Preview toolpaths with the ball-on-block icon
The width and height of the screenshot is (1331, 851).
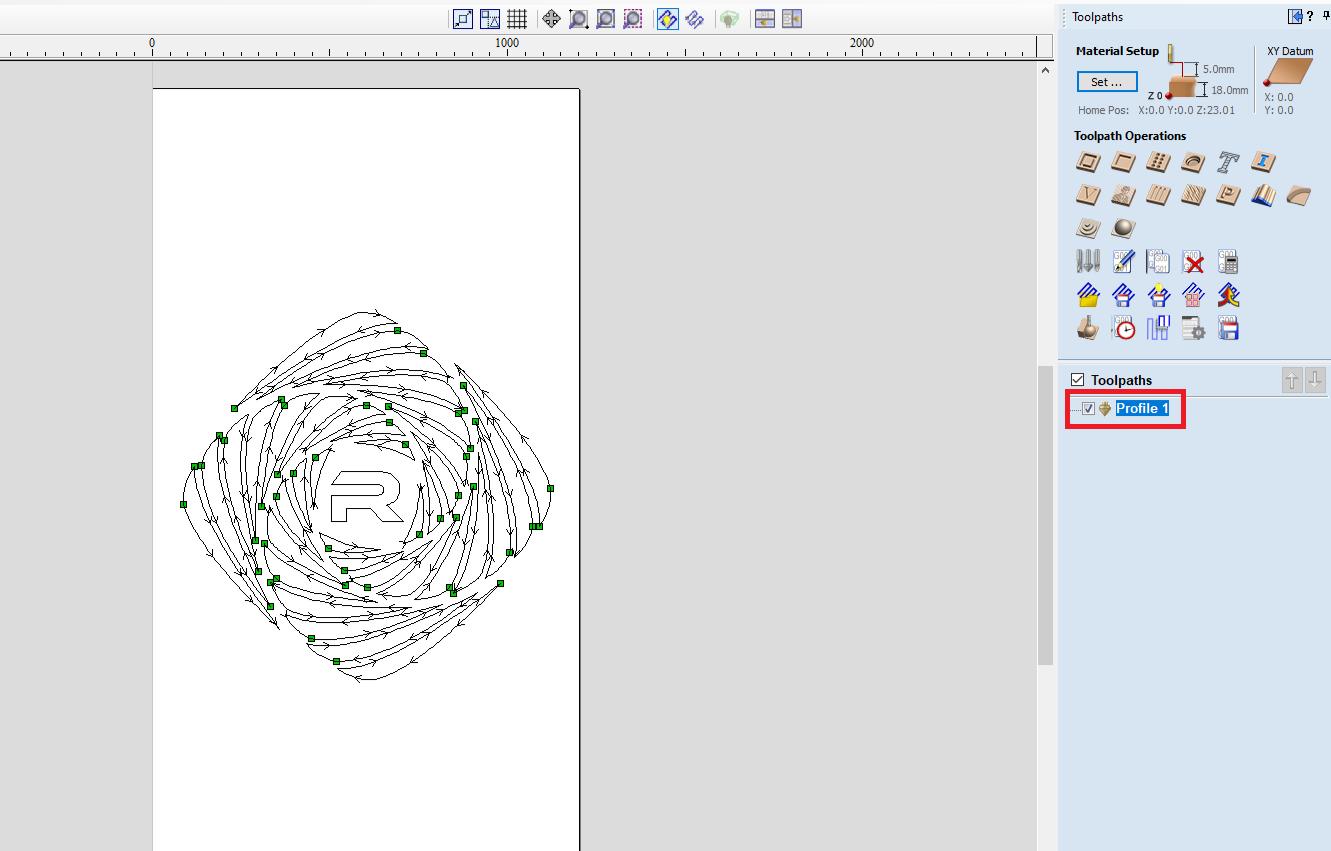[x=1088, y=328]
